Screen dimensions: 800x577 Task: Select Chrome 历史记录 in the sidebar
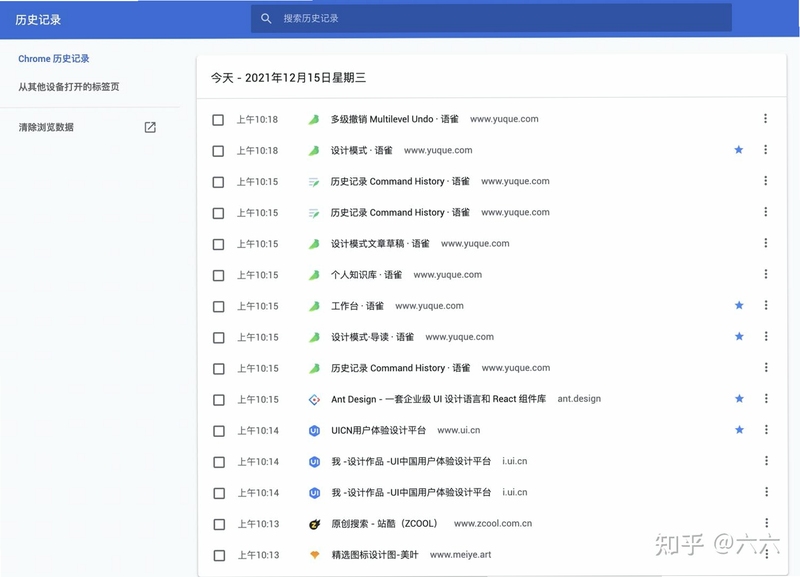point(54,59)
